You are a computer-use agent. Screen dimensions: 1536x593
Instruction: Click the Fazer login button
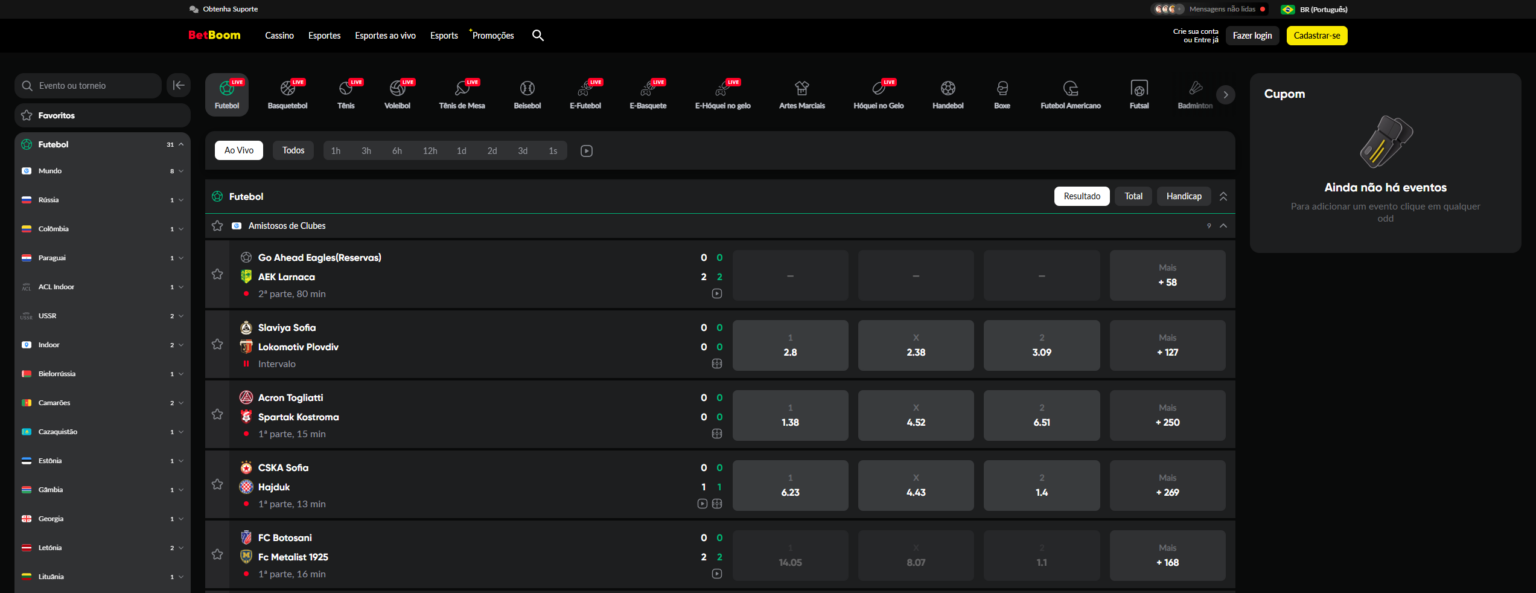click(1252, 35)
